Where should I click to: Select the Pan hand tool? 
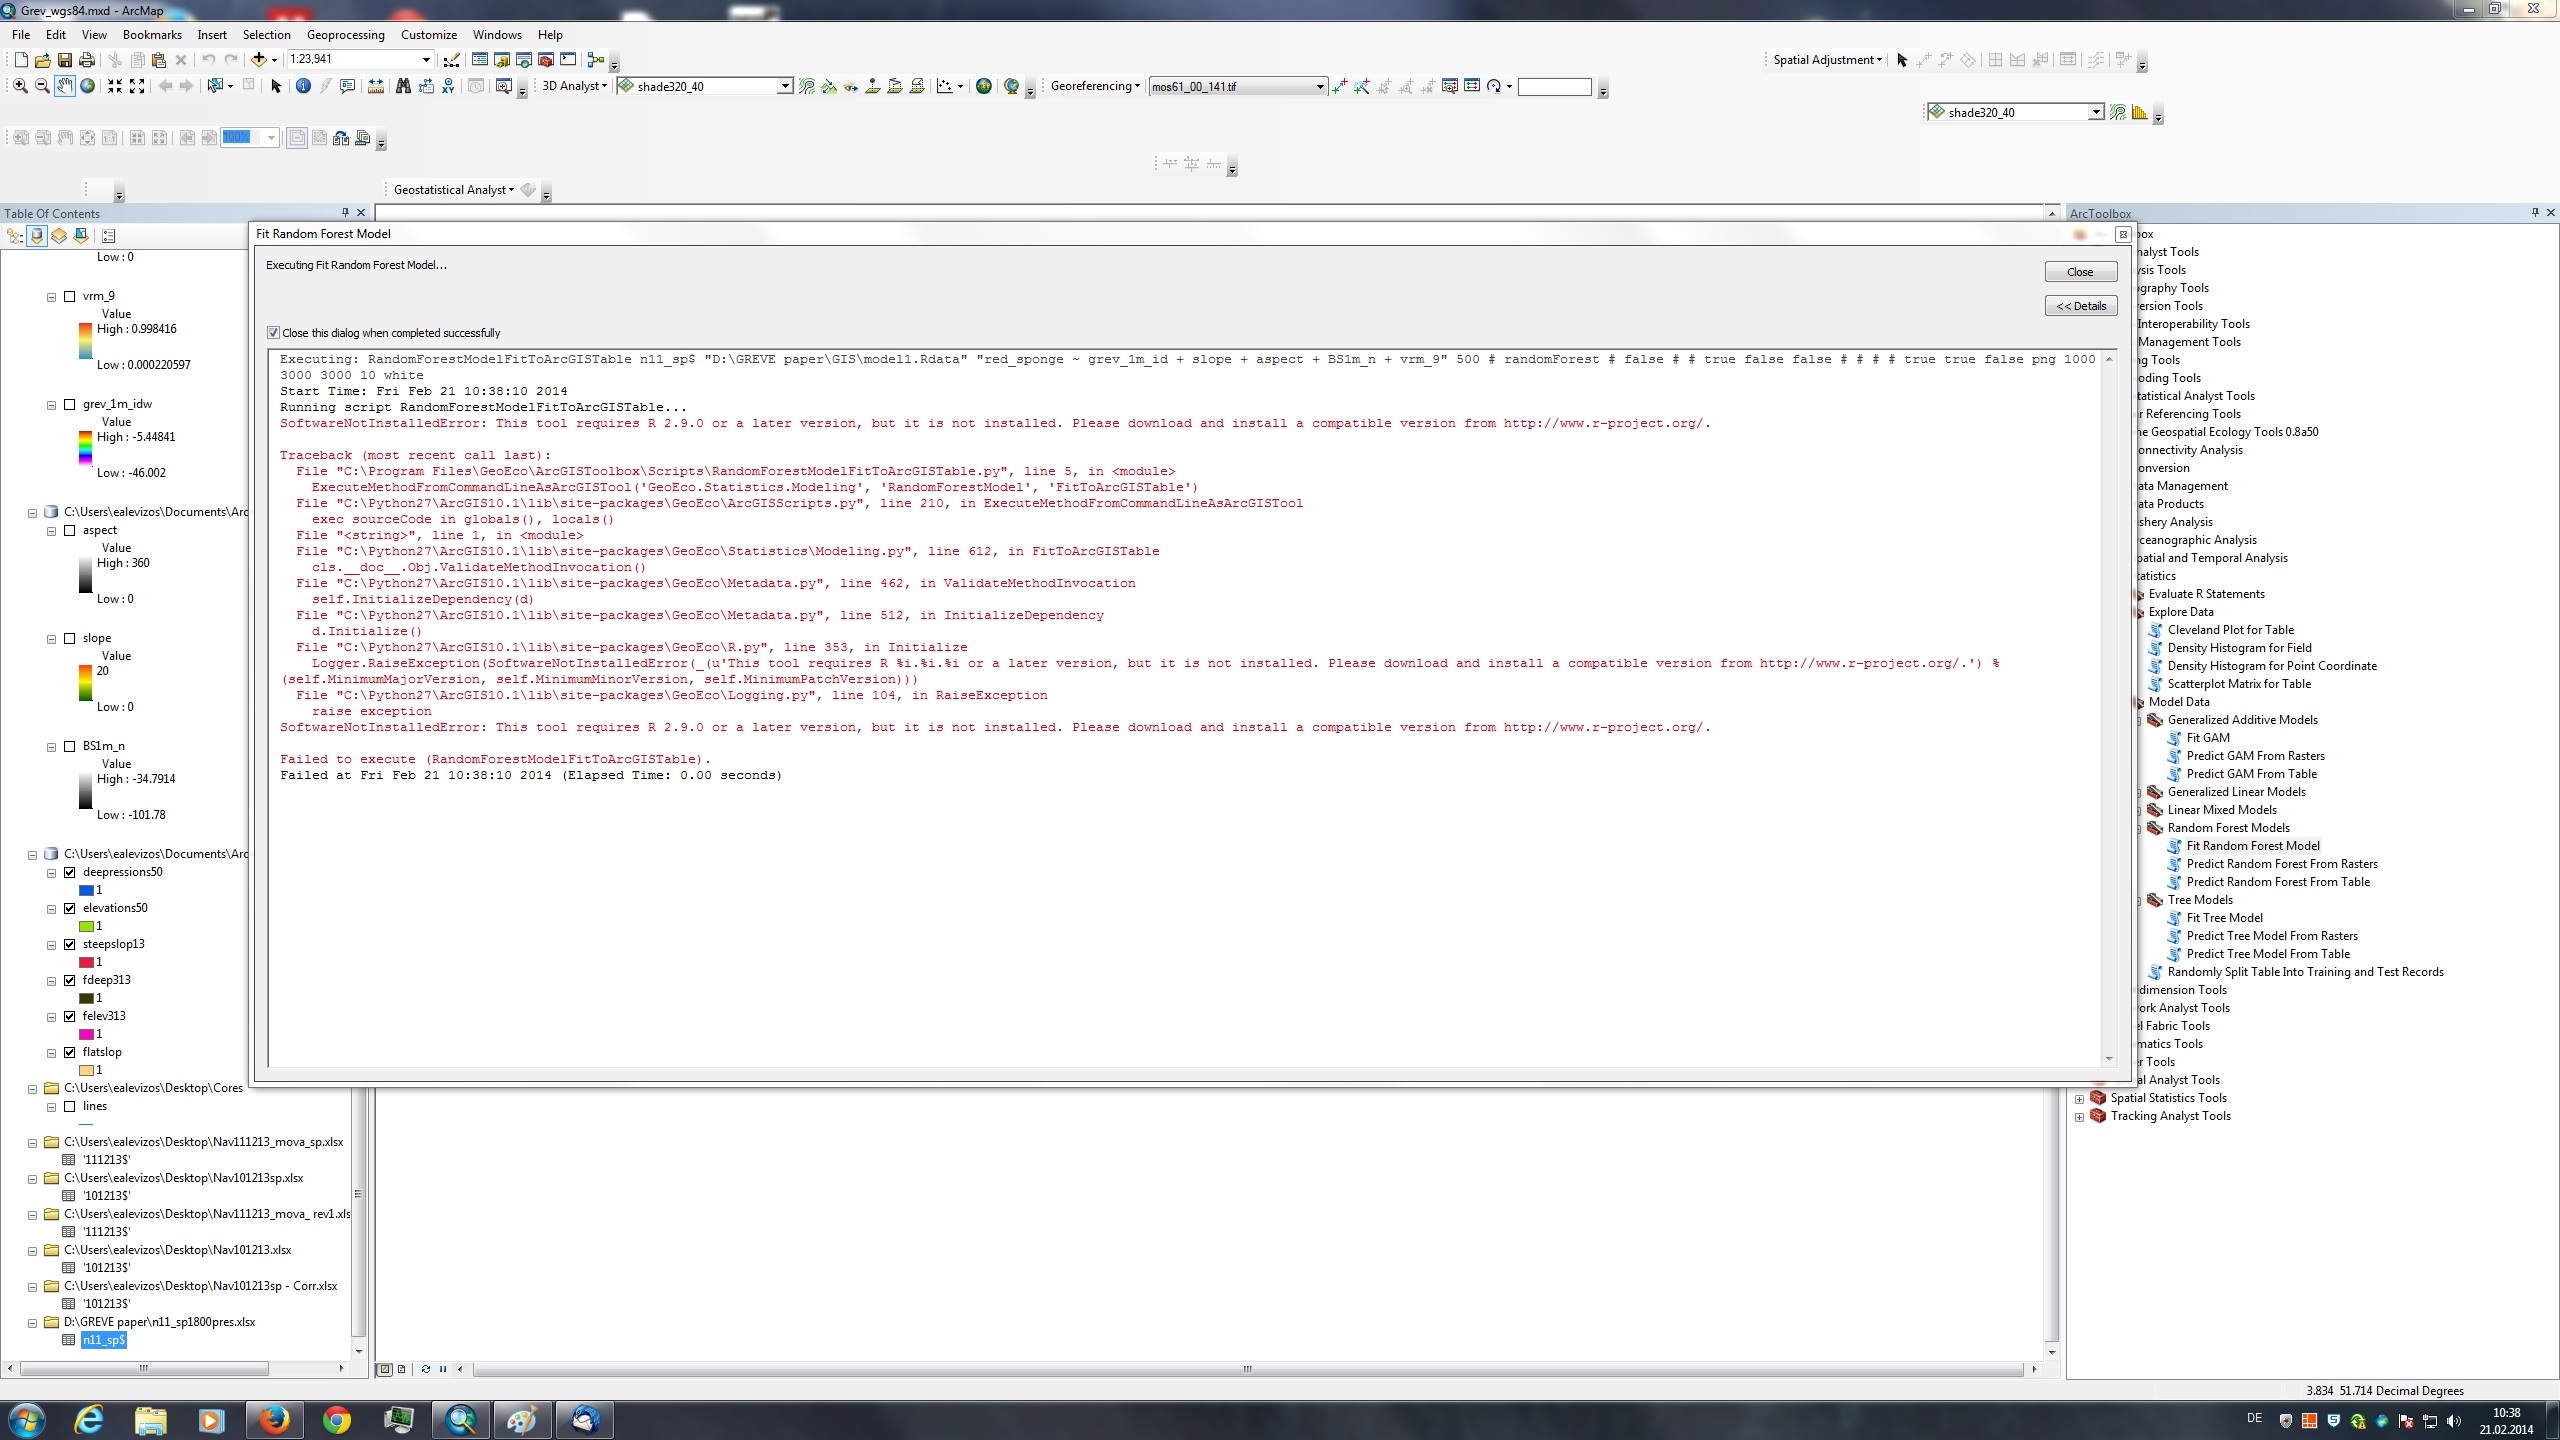(64, 86)
